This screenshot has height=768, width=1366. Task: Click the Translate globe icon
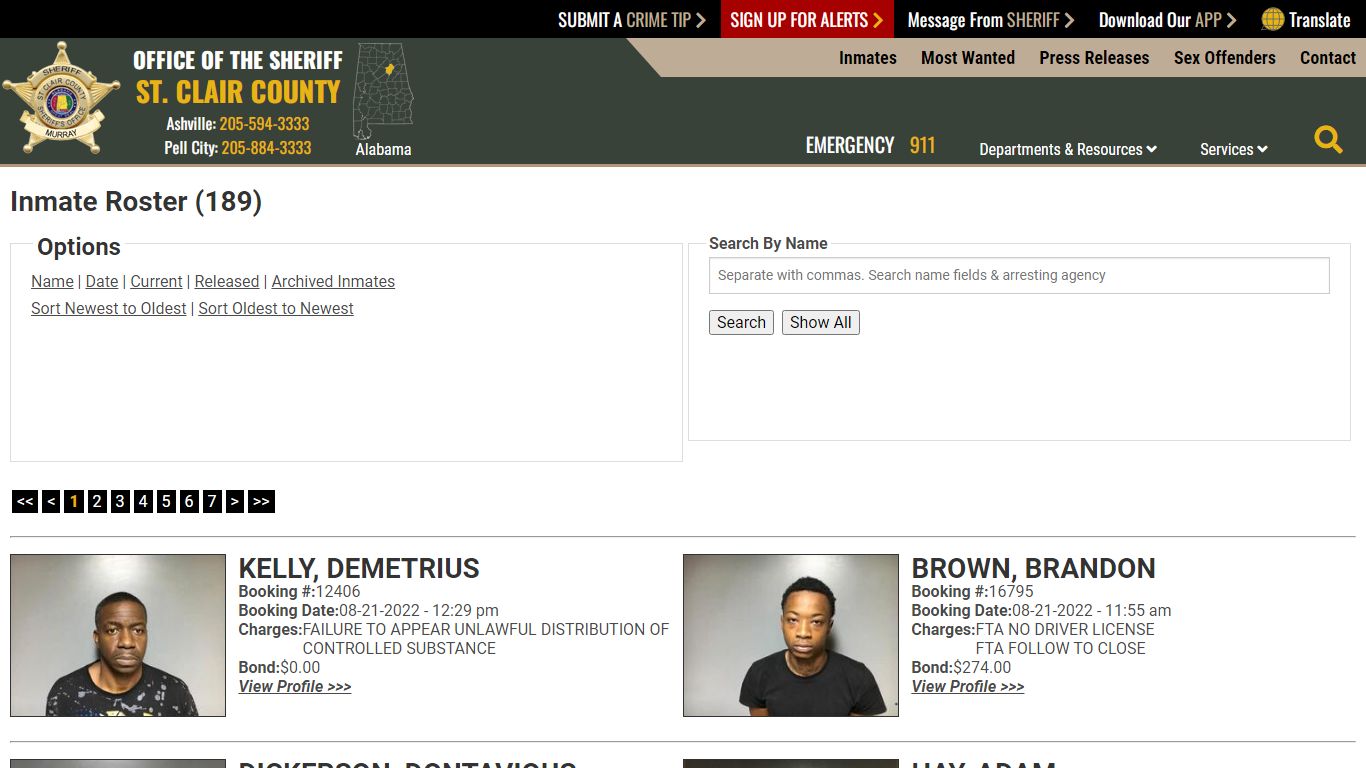point(1272,19)
